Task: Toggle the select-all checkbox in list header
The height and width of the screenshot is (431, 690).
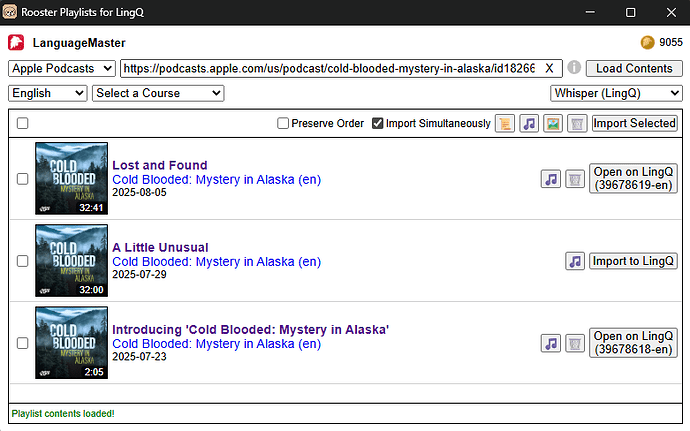Action: click(22, 123)
